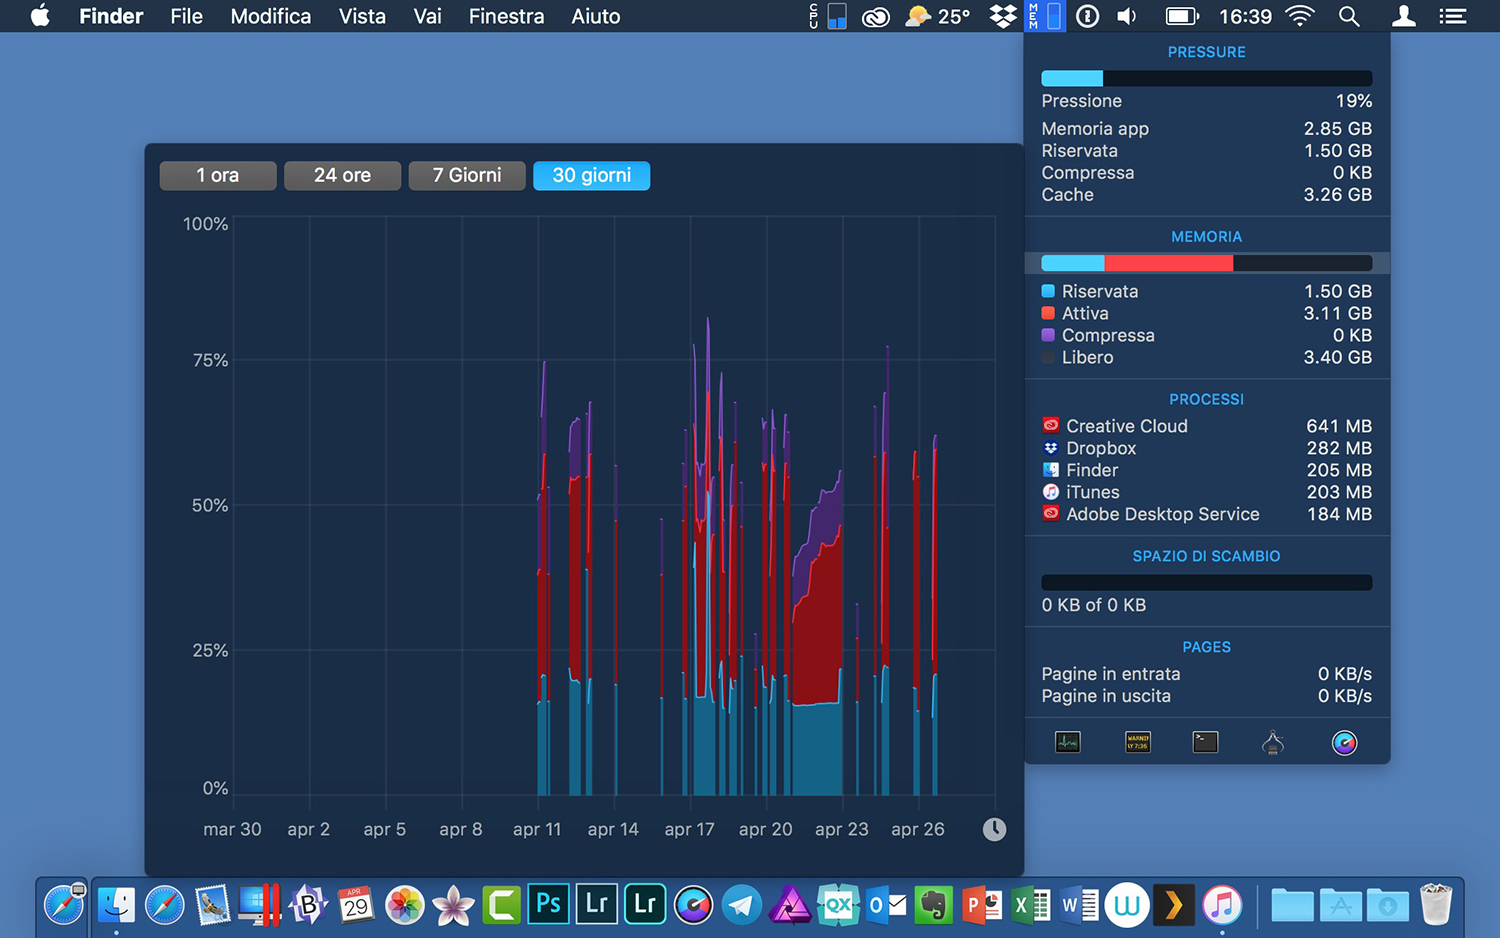
Task: Open the Finestra menu
Action: 507,16
